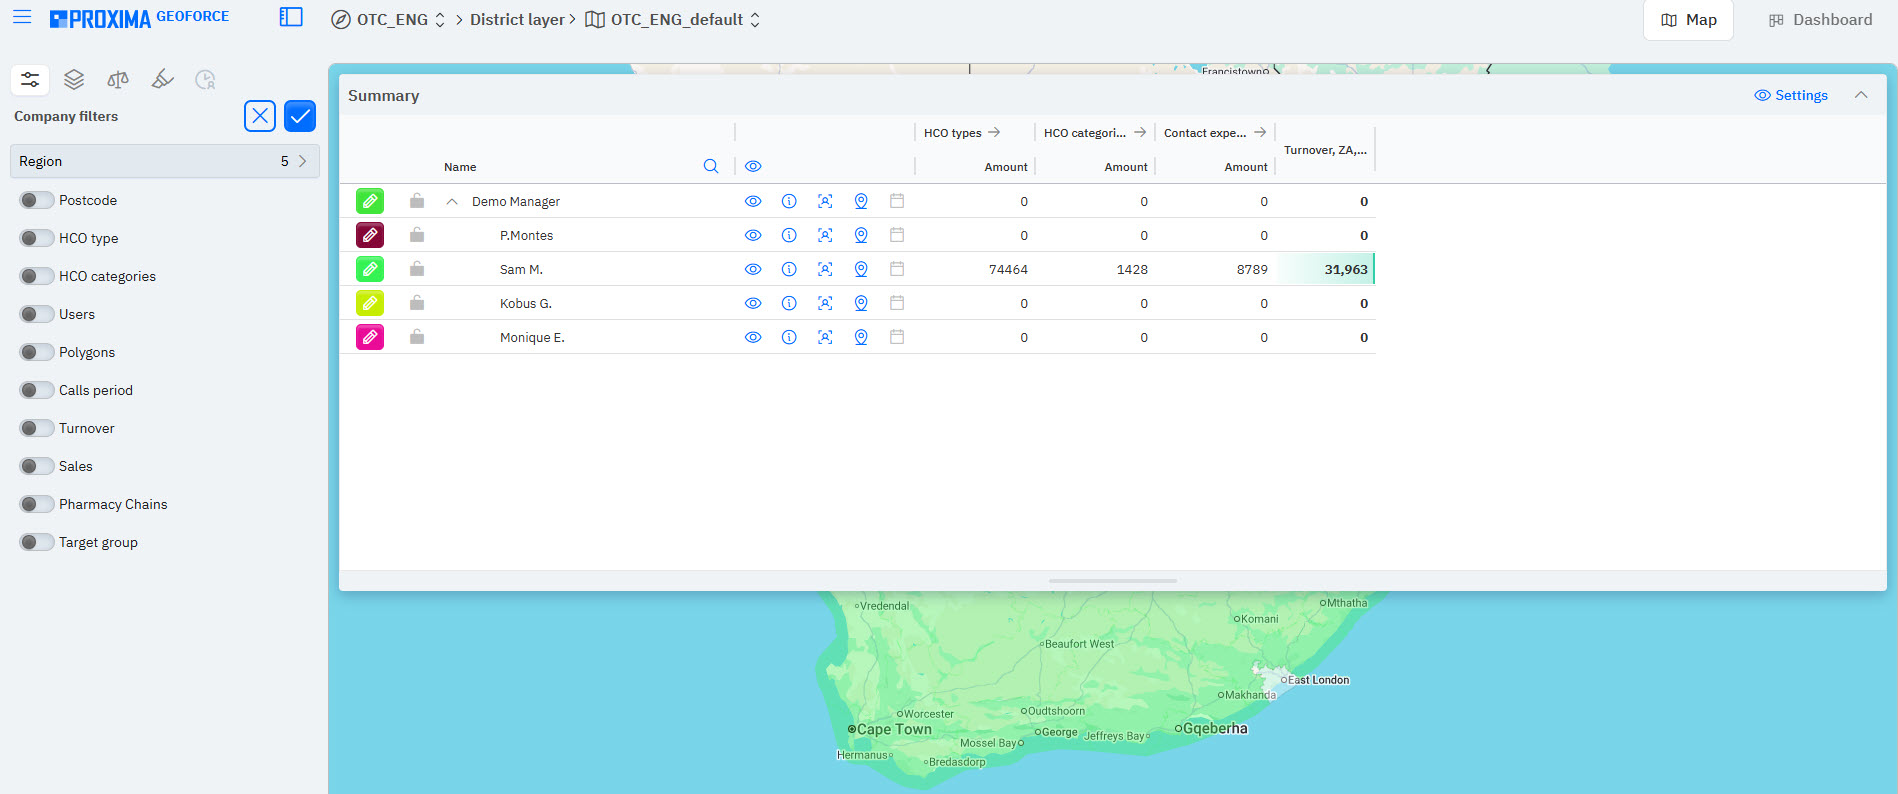Open info for Sam M. row
The width and height of the screenshot is (1898, 794).
(x=789, y=269)
